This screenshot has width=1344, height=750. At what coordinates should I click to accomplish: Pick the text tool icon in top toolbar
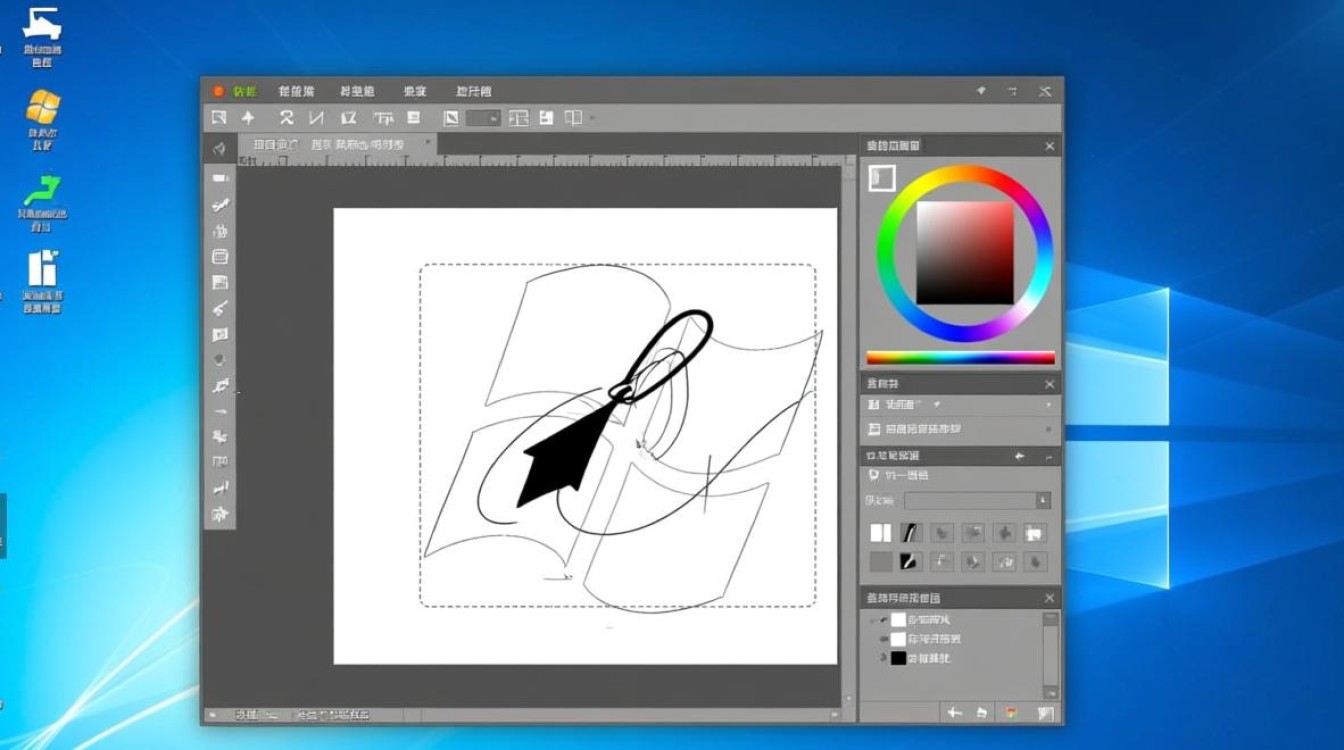(x=383, y=118)
